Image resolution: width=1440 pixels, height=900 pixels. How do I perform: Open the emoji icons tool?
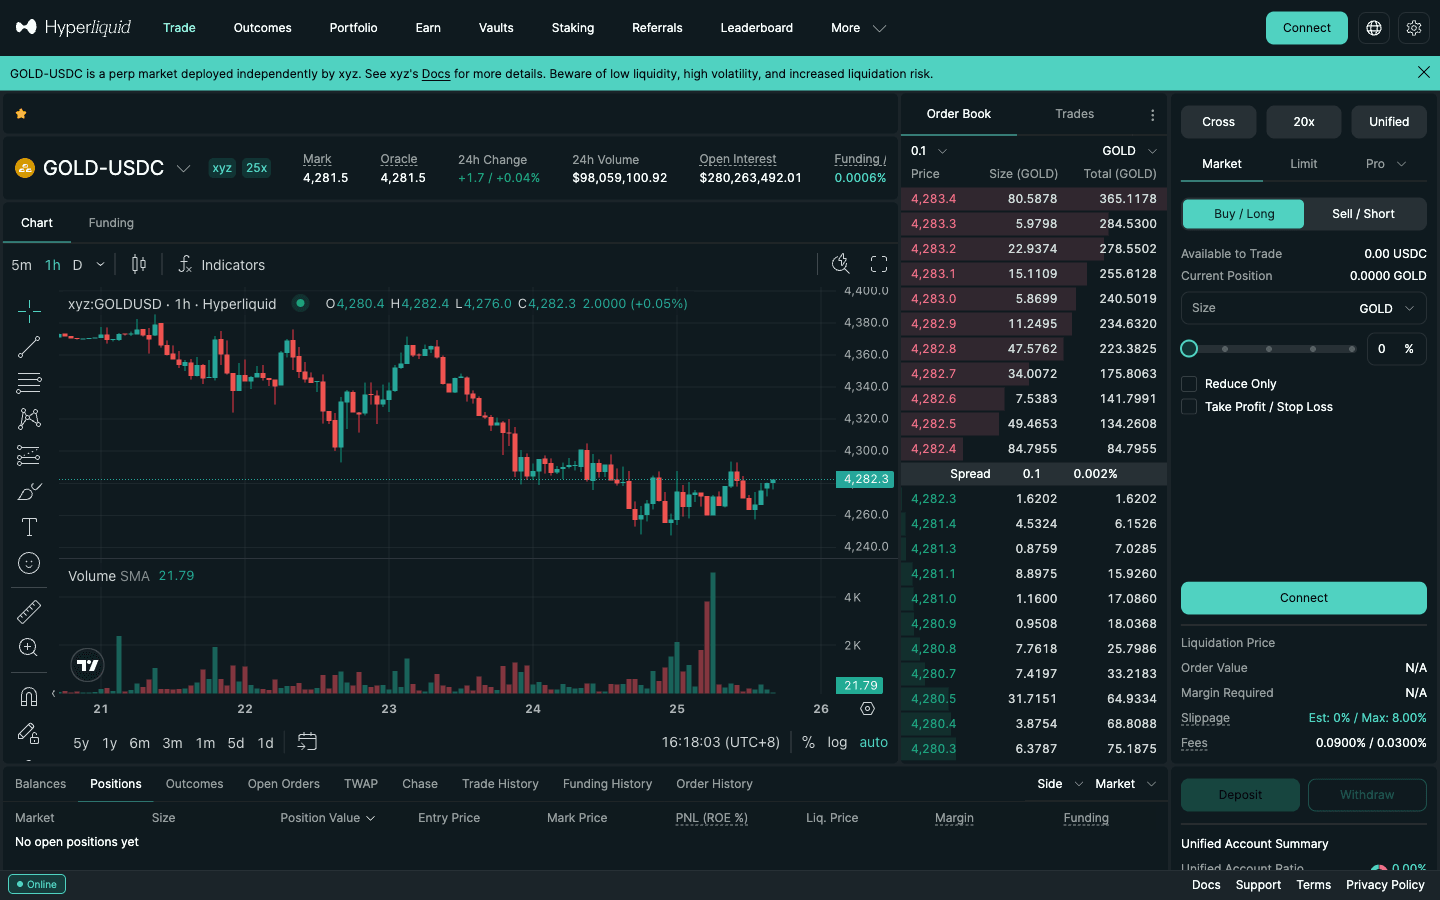[29, 563]
